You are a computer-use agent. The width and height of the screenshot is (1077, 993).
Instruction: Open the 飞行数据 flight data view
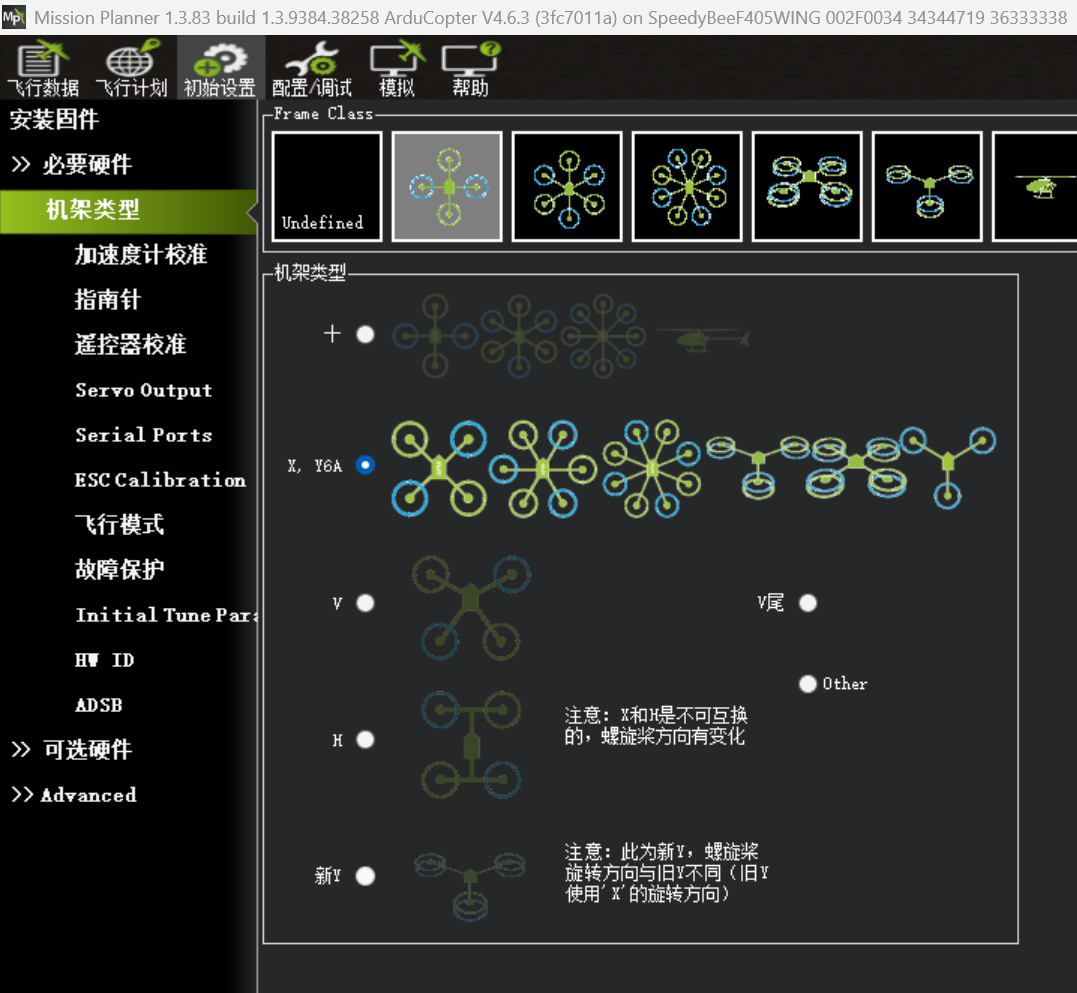point(43,69)
